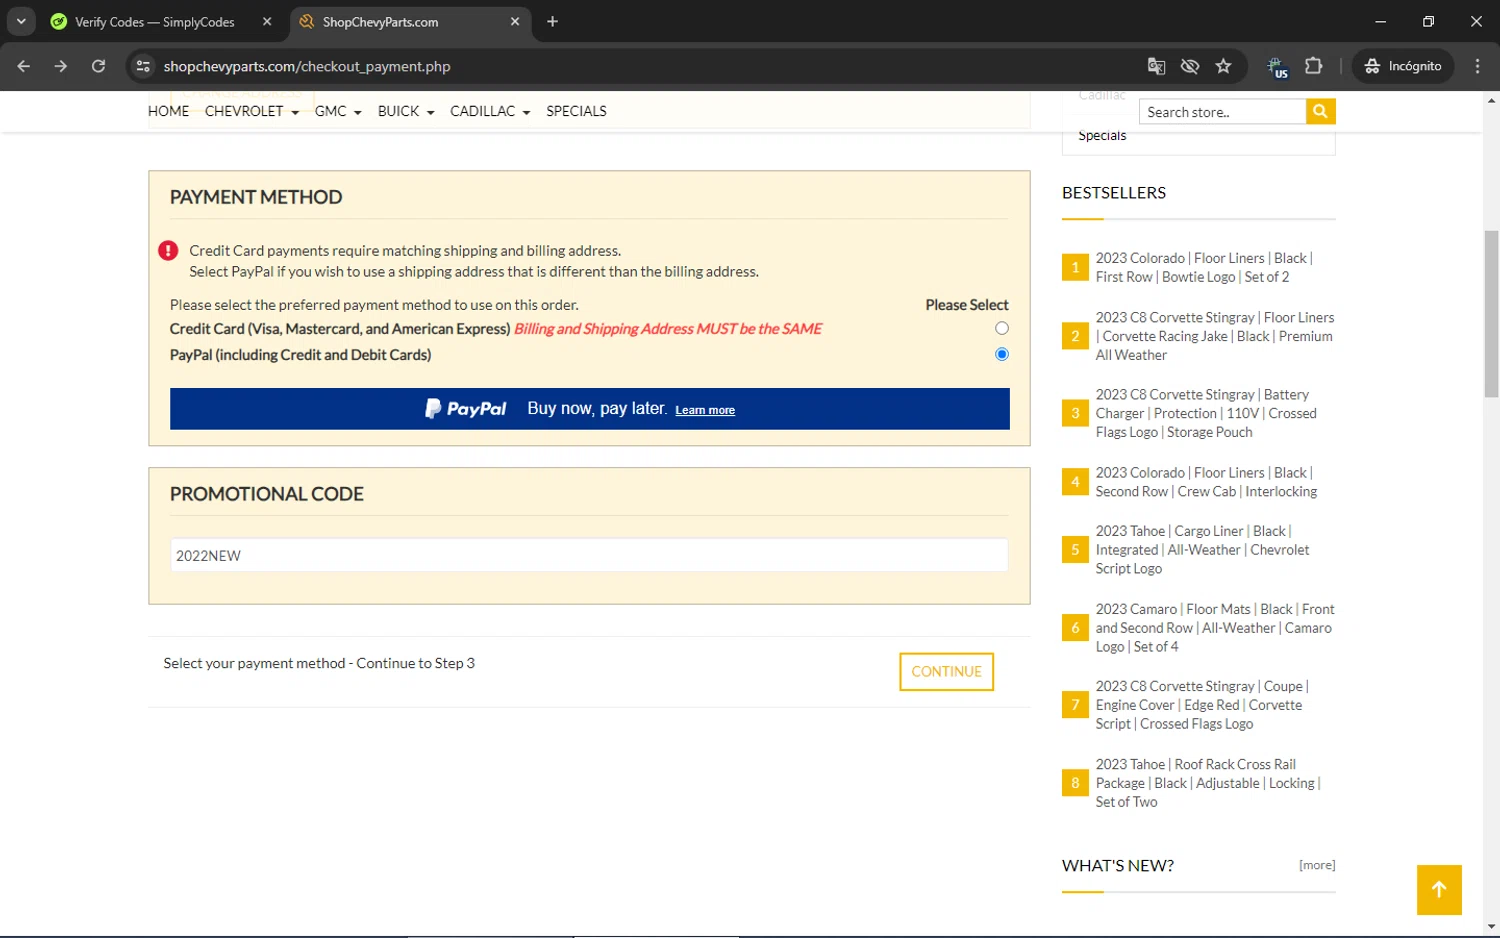Open a new browser tab
Screen dimensions: 1500x938
552,21
